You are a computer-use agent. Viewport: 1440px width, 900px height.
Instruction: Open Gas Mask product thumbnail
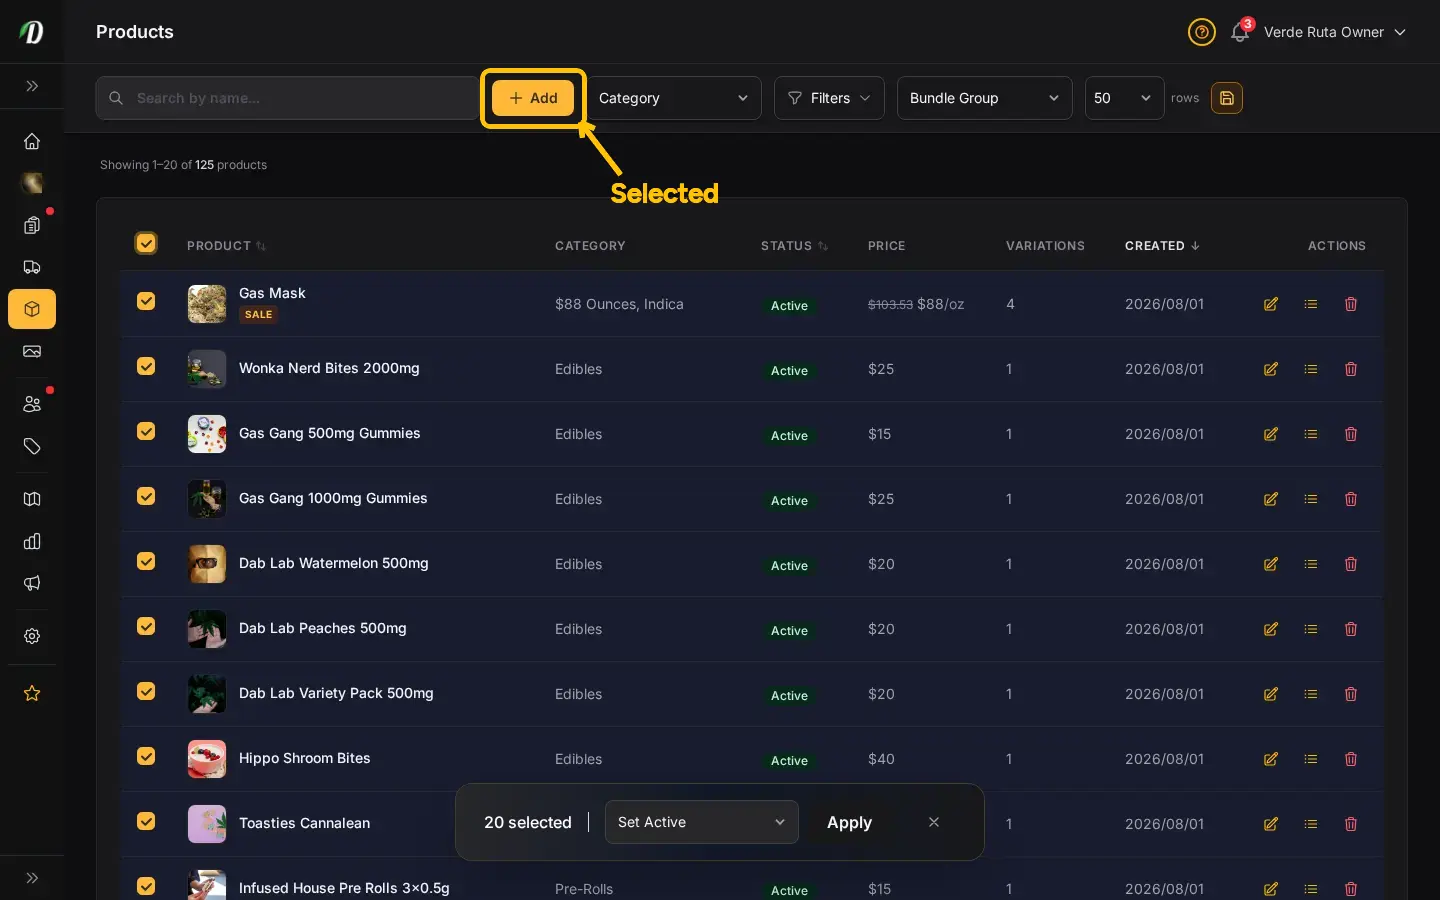click(x=207, y=304)
